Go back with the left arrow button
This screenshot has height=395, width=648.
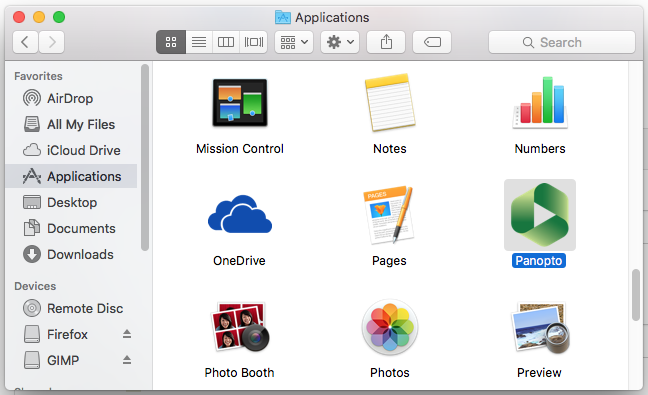25,42
